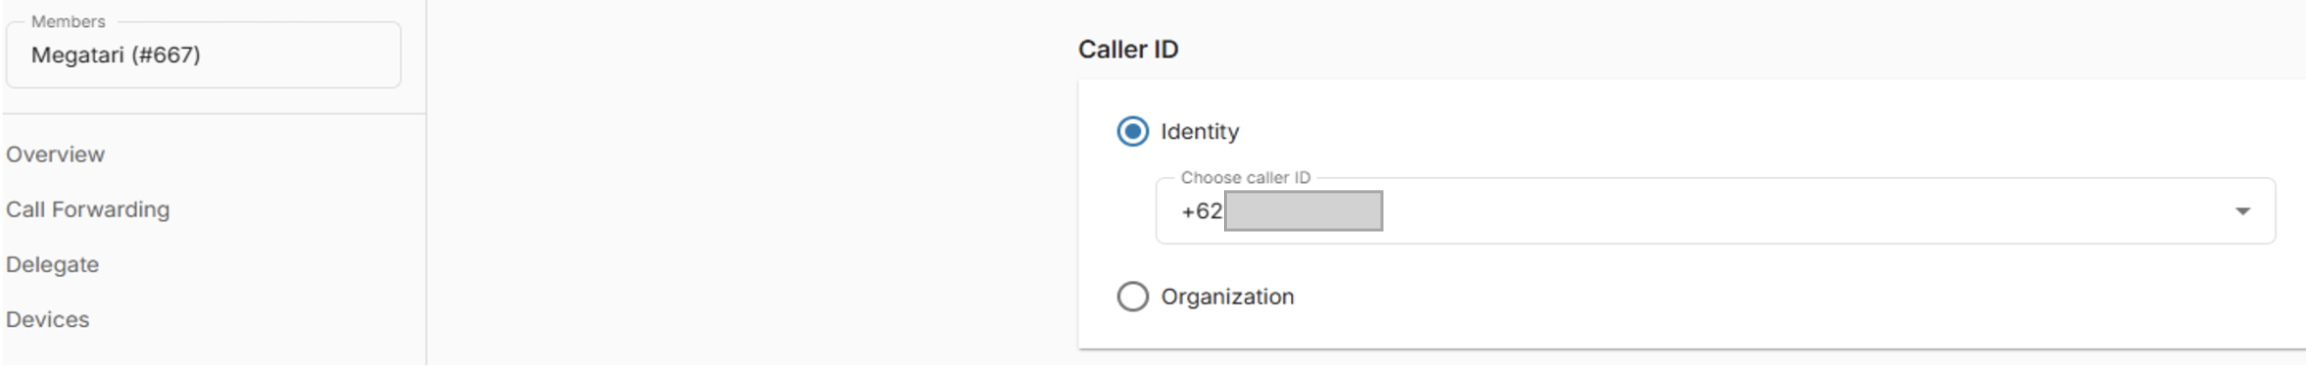Open the Overview section
The image size is (2306, 366).
(55, 154)
